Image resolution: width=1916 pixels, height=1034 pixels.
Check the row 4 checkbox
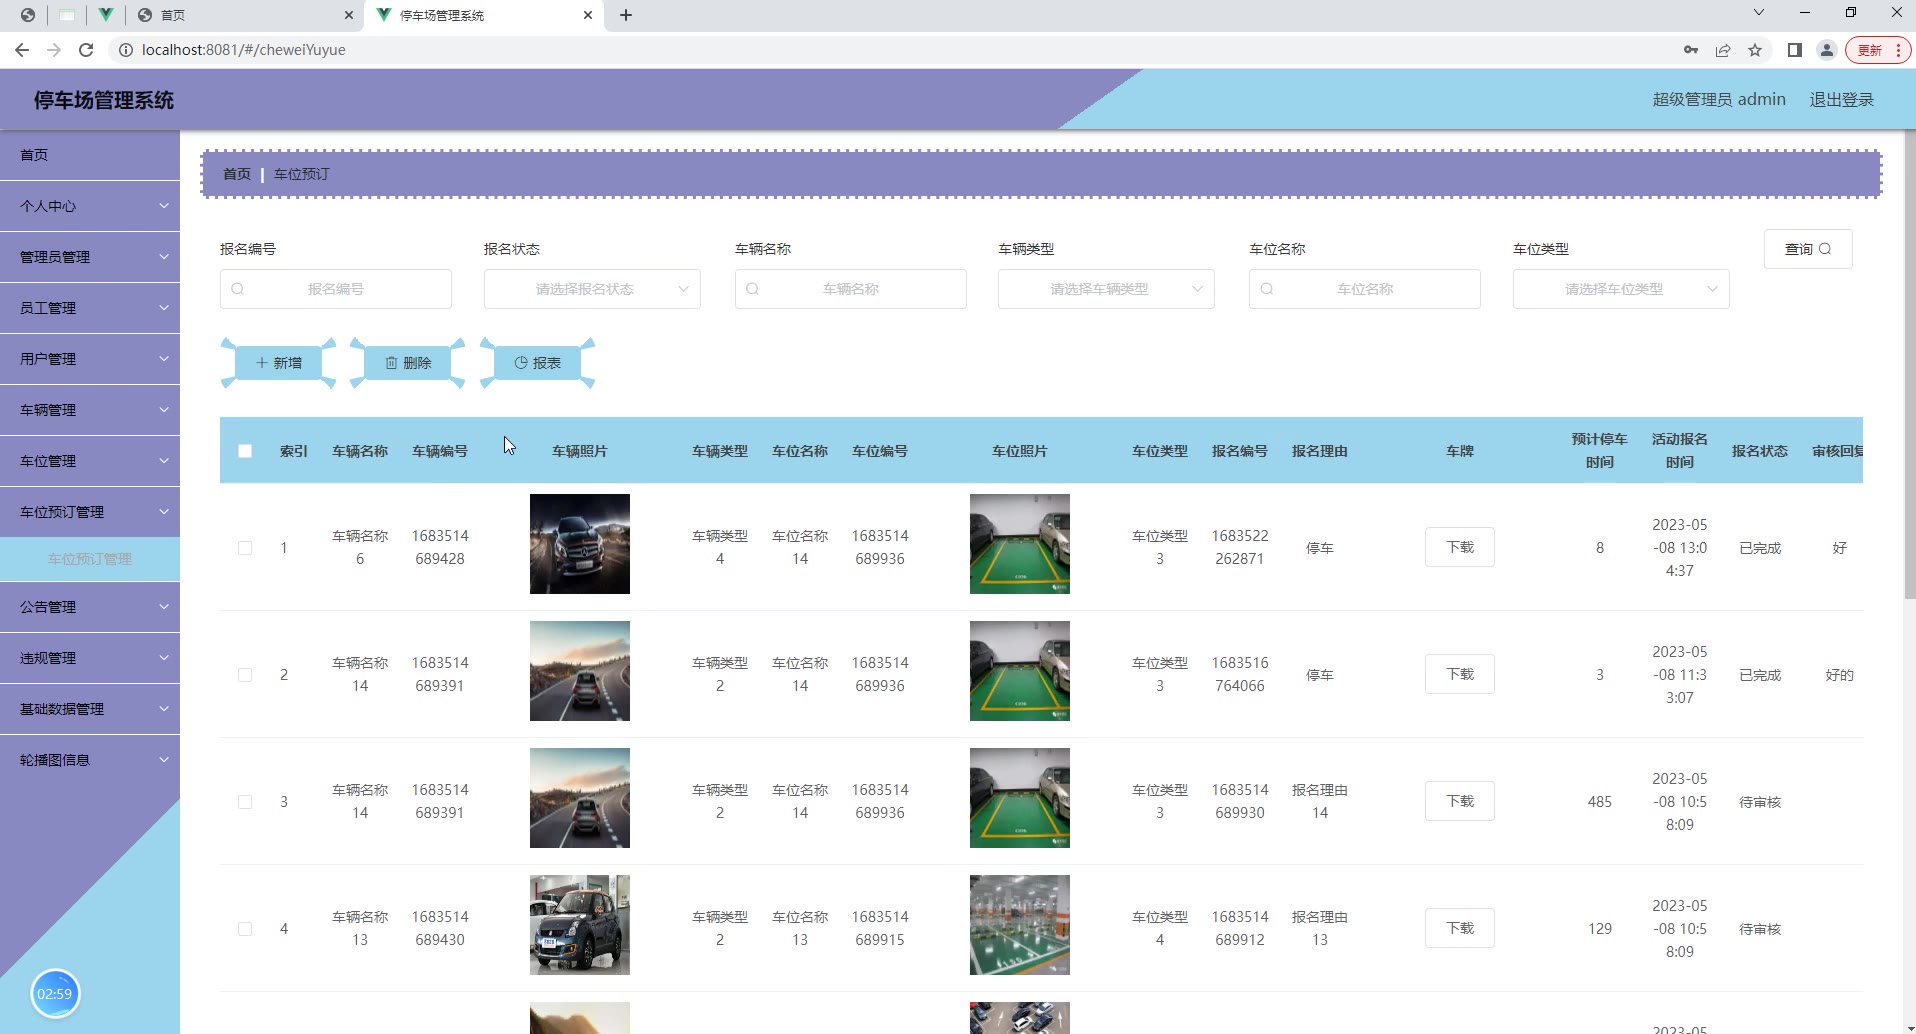(245, 929)
